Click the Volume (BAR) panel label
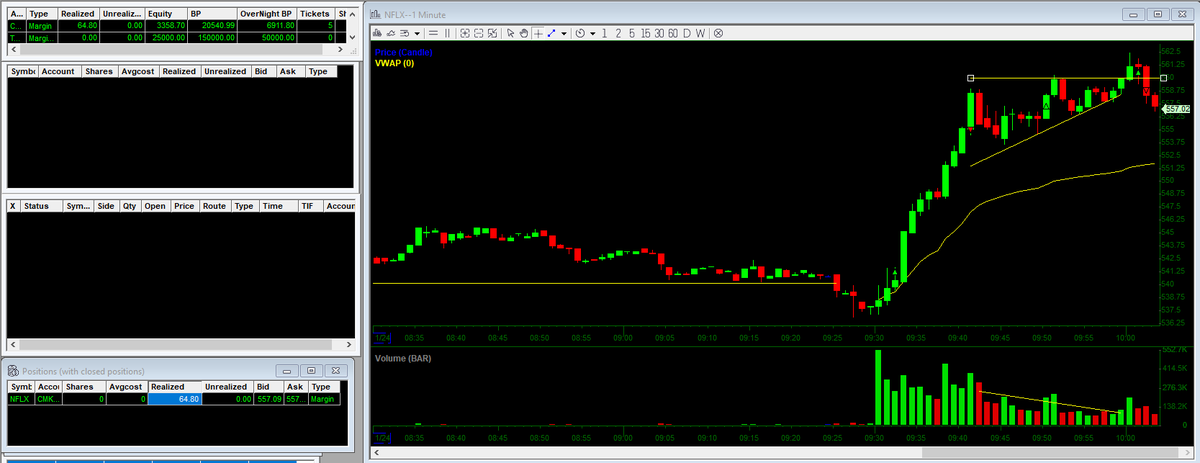1200x463 pixels. click(x=403, y=358)
